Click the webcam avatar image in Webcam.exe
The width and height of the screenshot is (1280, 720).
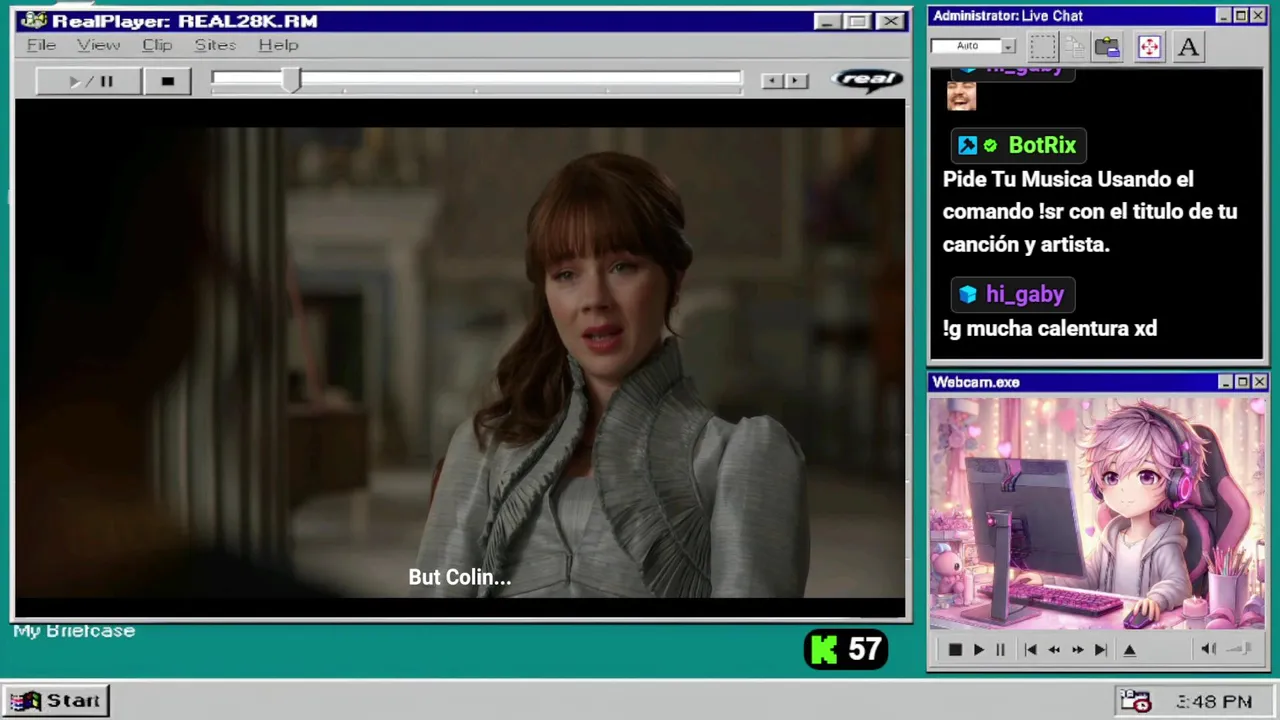pos(1097,514)
